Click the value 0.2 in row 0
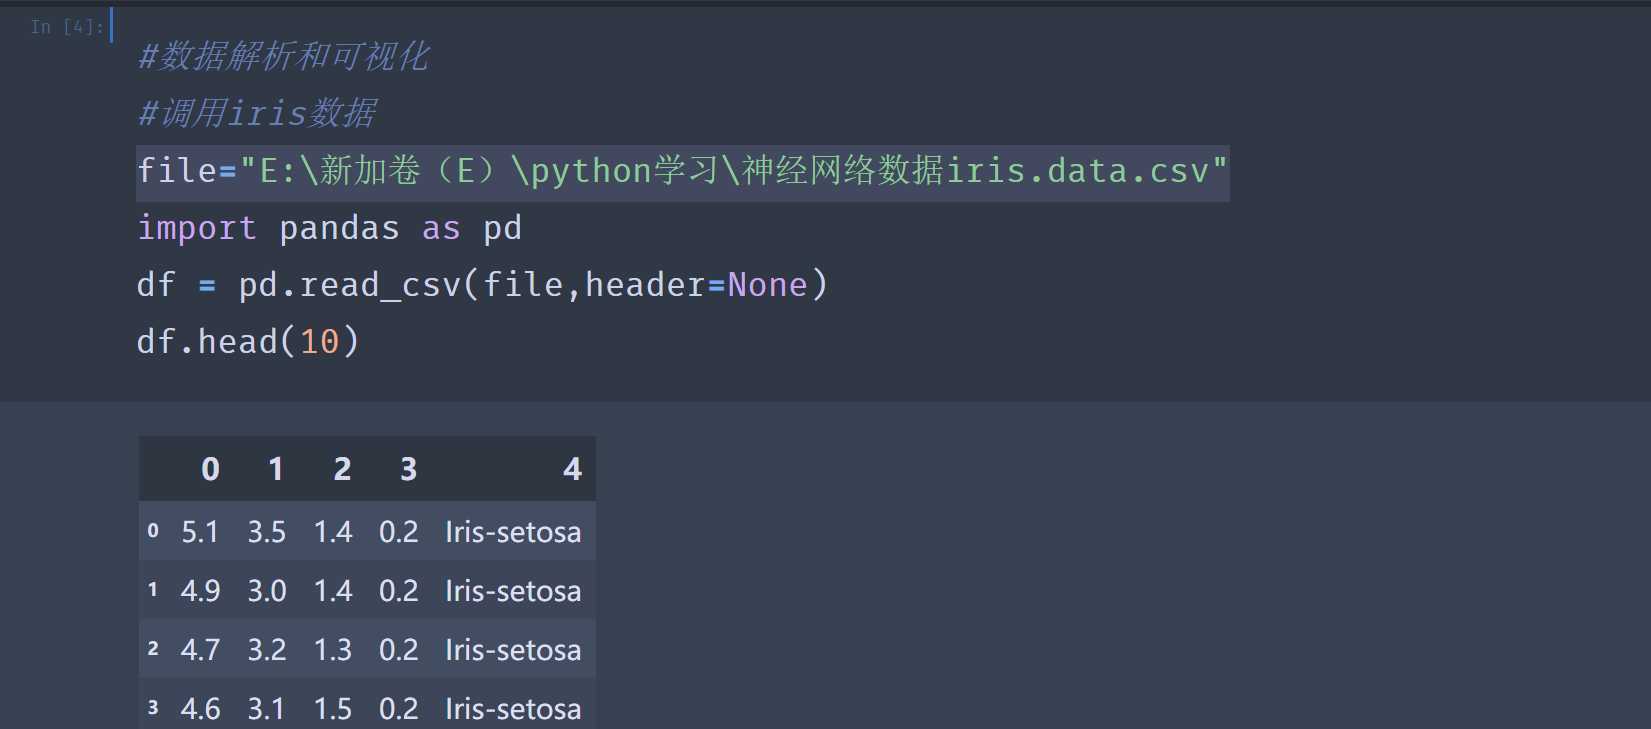The image size is (1651, 729). pyautogui.click(x=399, y=532)
